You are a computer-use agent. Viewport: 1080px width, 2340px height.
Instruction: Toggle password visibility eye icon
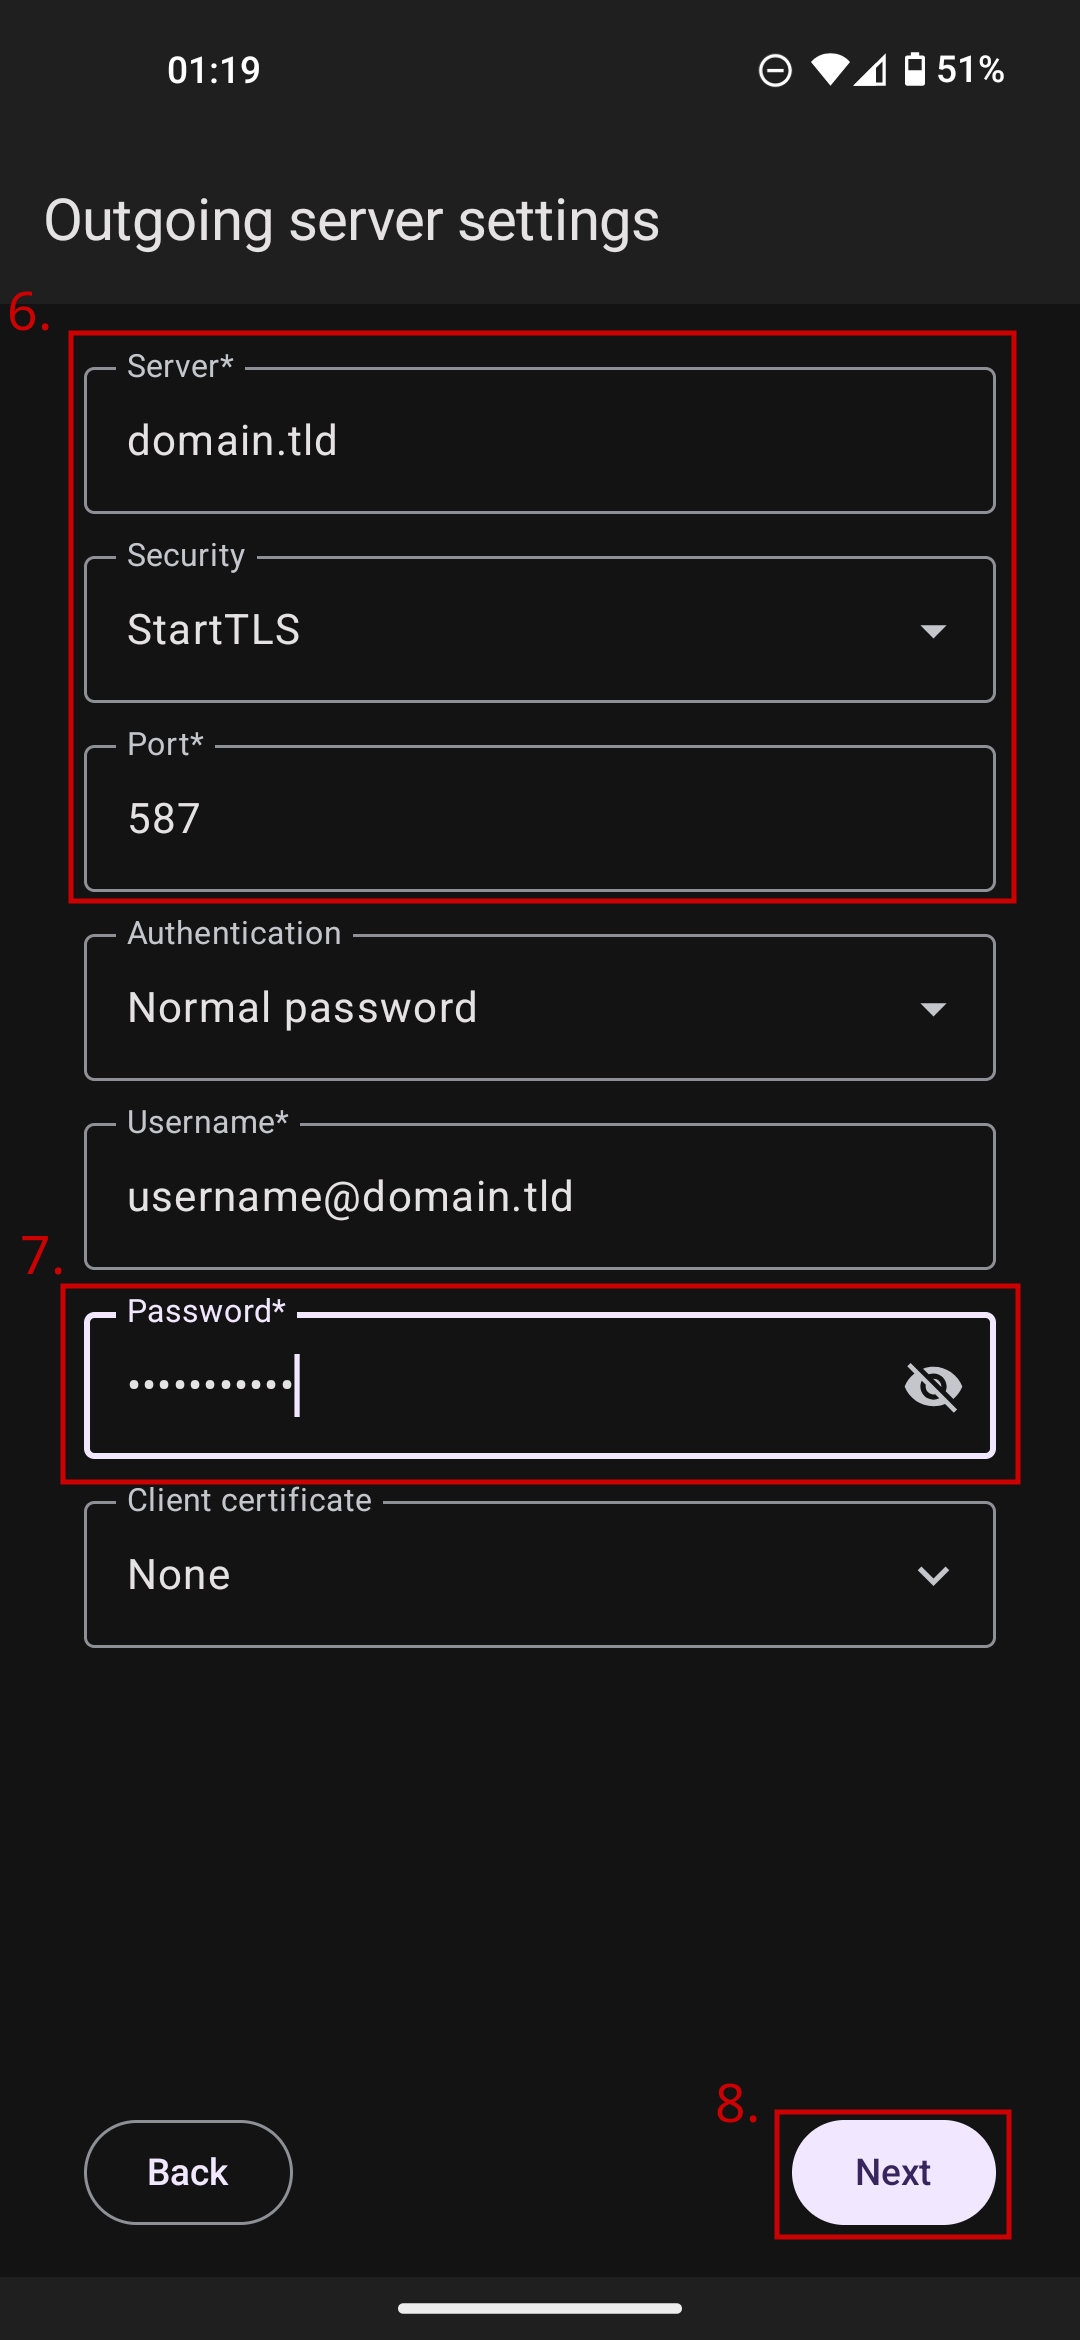[933, 1386]
